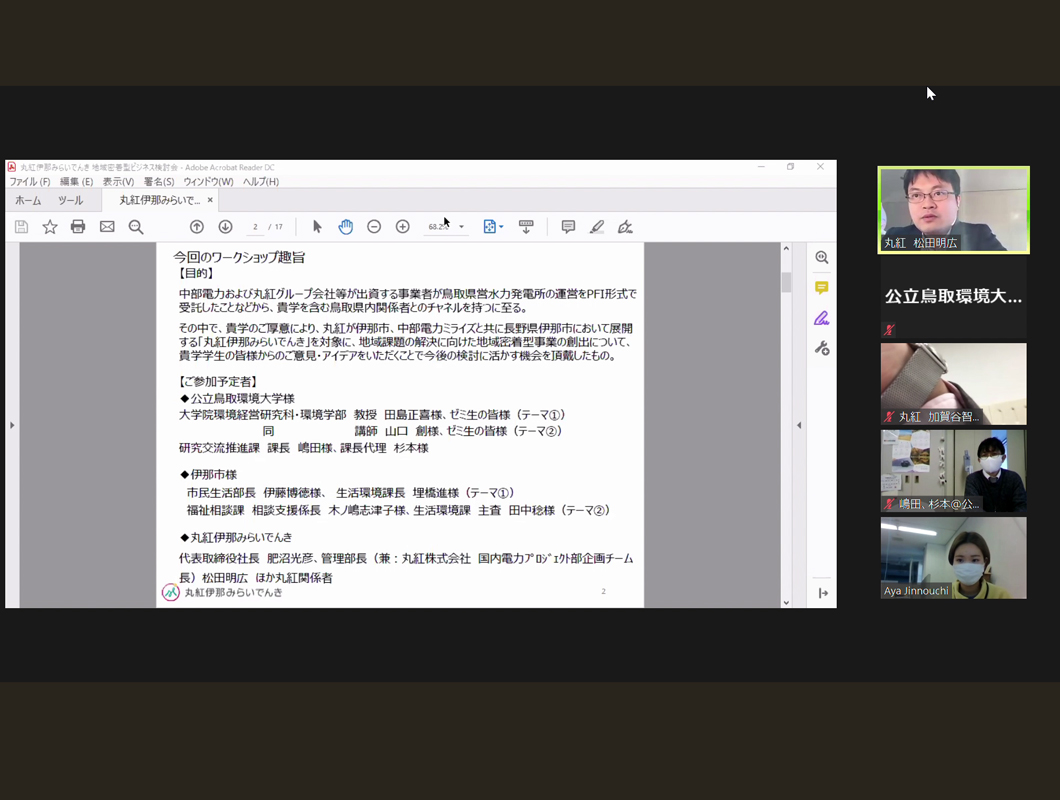
Task: Close the 丸紅伊那みらいで document tab
Action: coord(210,200)
